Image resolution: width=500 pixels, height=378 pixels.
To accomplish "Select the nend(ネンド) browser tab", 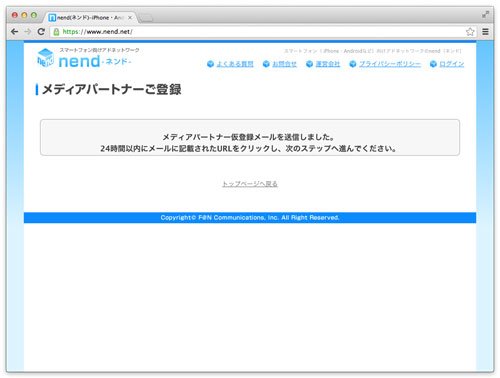I will coord(90,18).
